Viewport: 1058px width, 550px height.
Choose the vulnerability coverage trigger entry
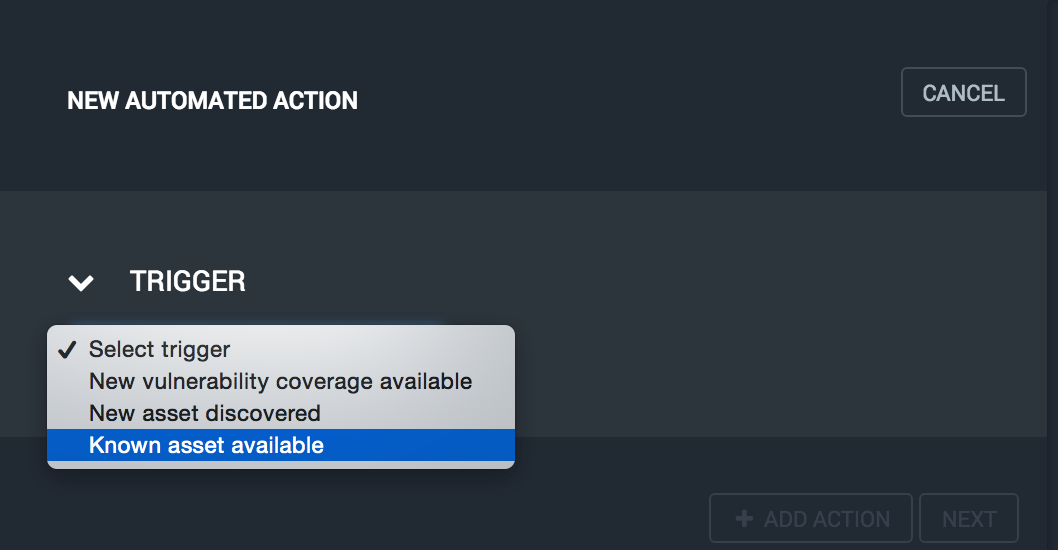[x=280, y=381]
